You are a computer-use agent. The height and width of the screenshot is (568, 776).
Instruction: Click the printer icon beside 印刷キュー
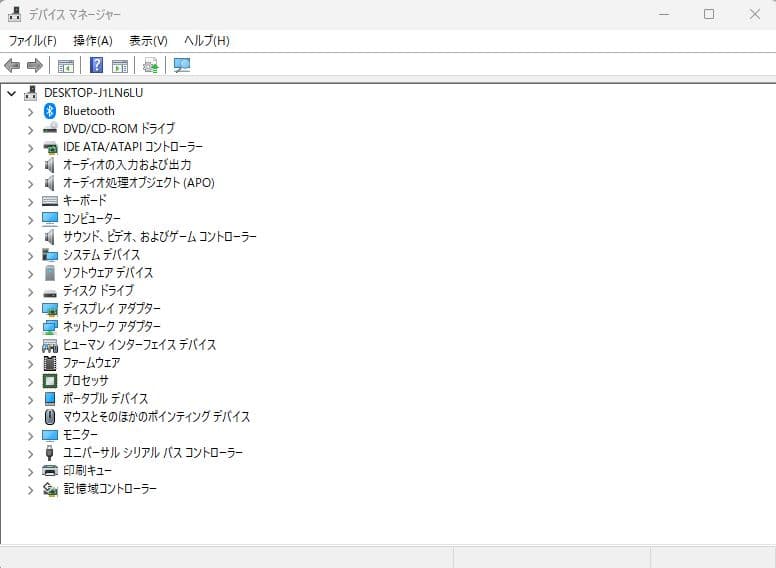pyautogui.click(x=50, y=471)
